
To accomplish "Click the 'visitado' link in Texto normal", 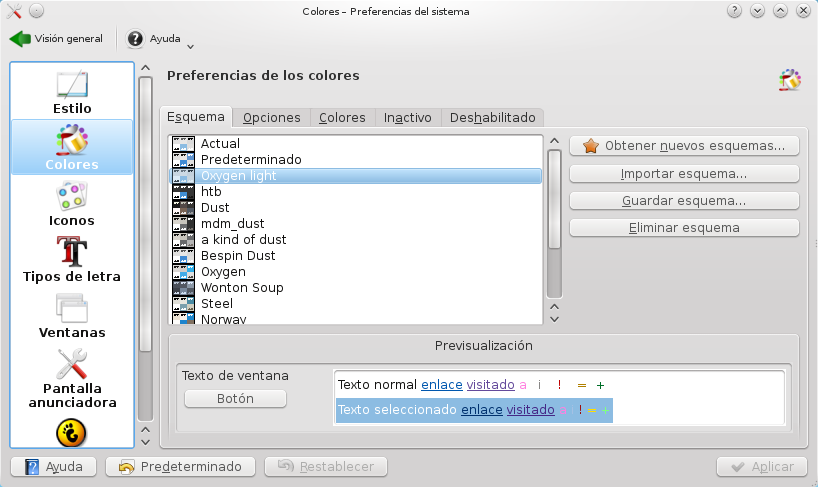I will pyautogui.click(x=490, y=385).
